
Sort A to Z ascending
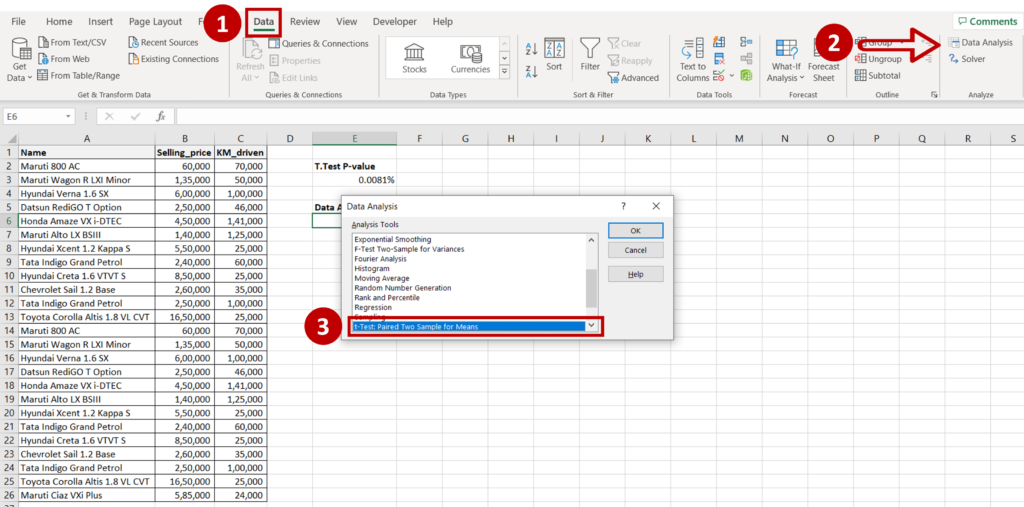click(531, 49)
